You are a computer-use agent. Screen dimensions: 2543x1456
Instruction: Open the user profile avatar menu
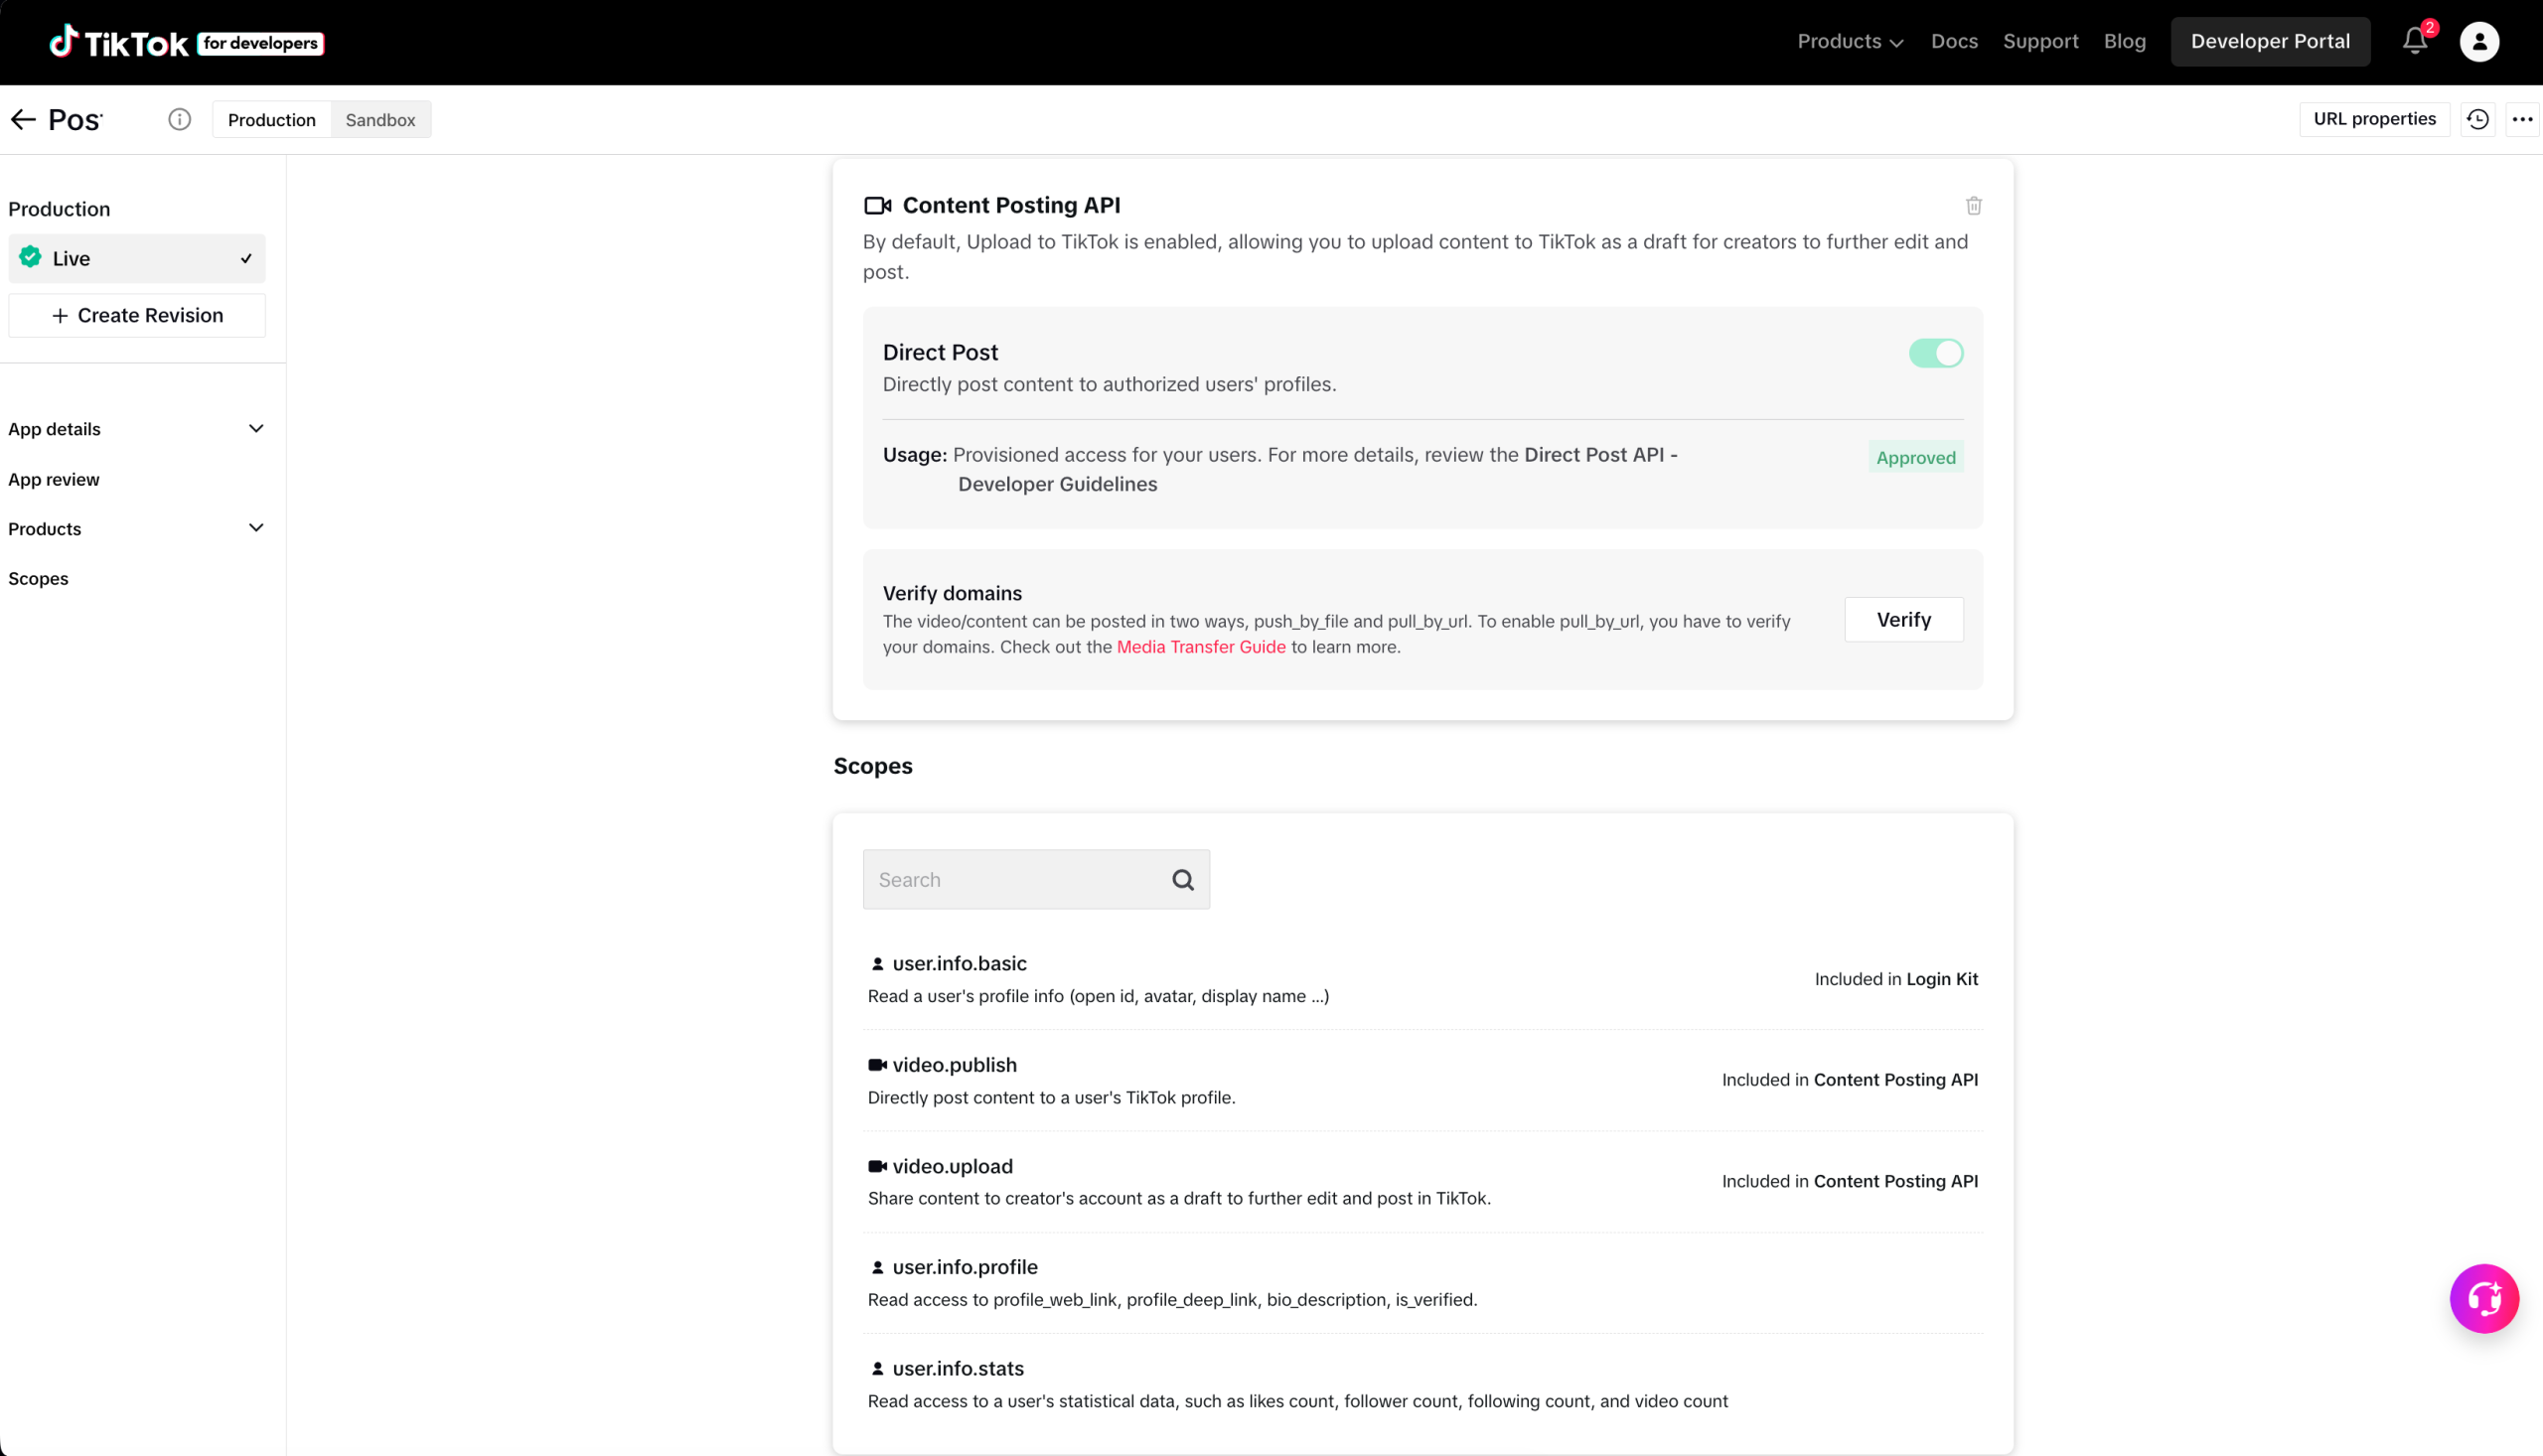coord(2479,42)
